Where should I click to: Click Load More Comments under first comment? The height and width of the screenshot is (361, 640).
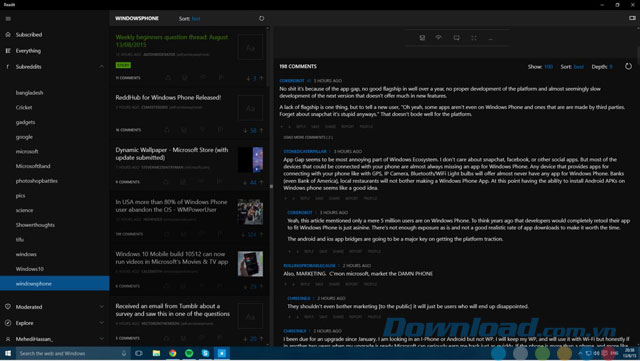point(308,138)
